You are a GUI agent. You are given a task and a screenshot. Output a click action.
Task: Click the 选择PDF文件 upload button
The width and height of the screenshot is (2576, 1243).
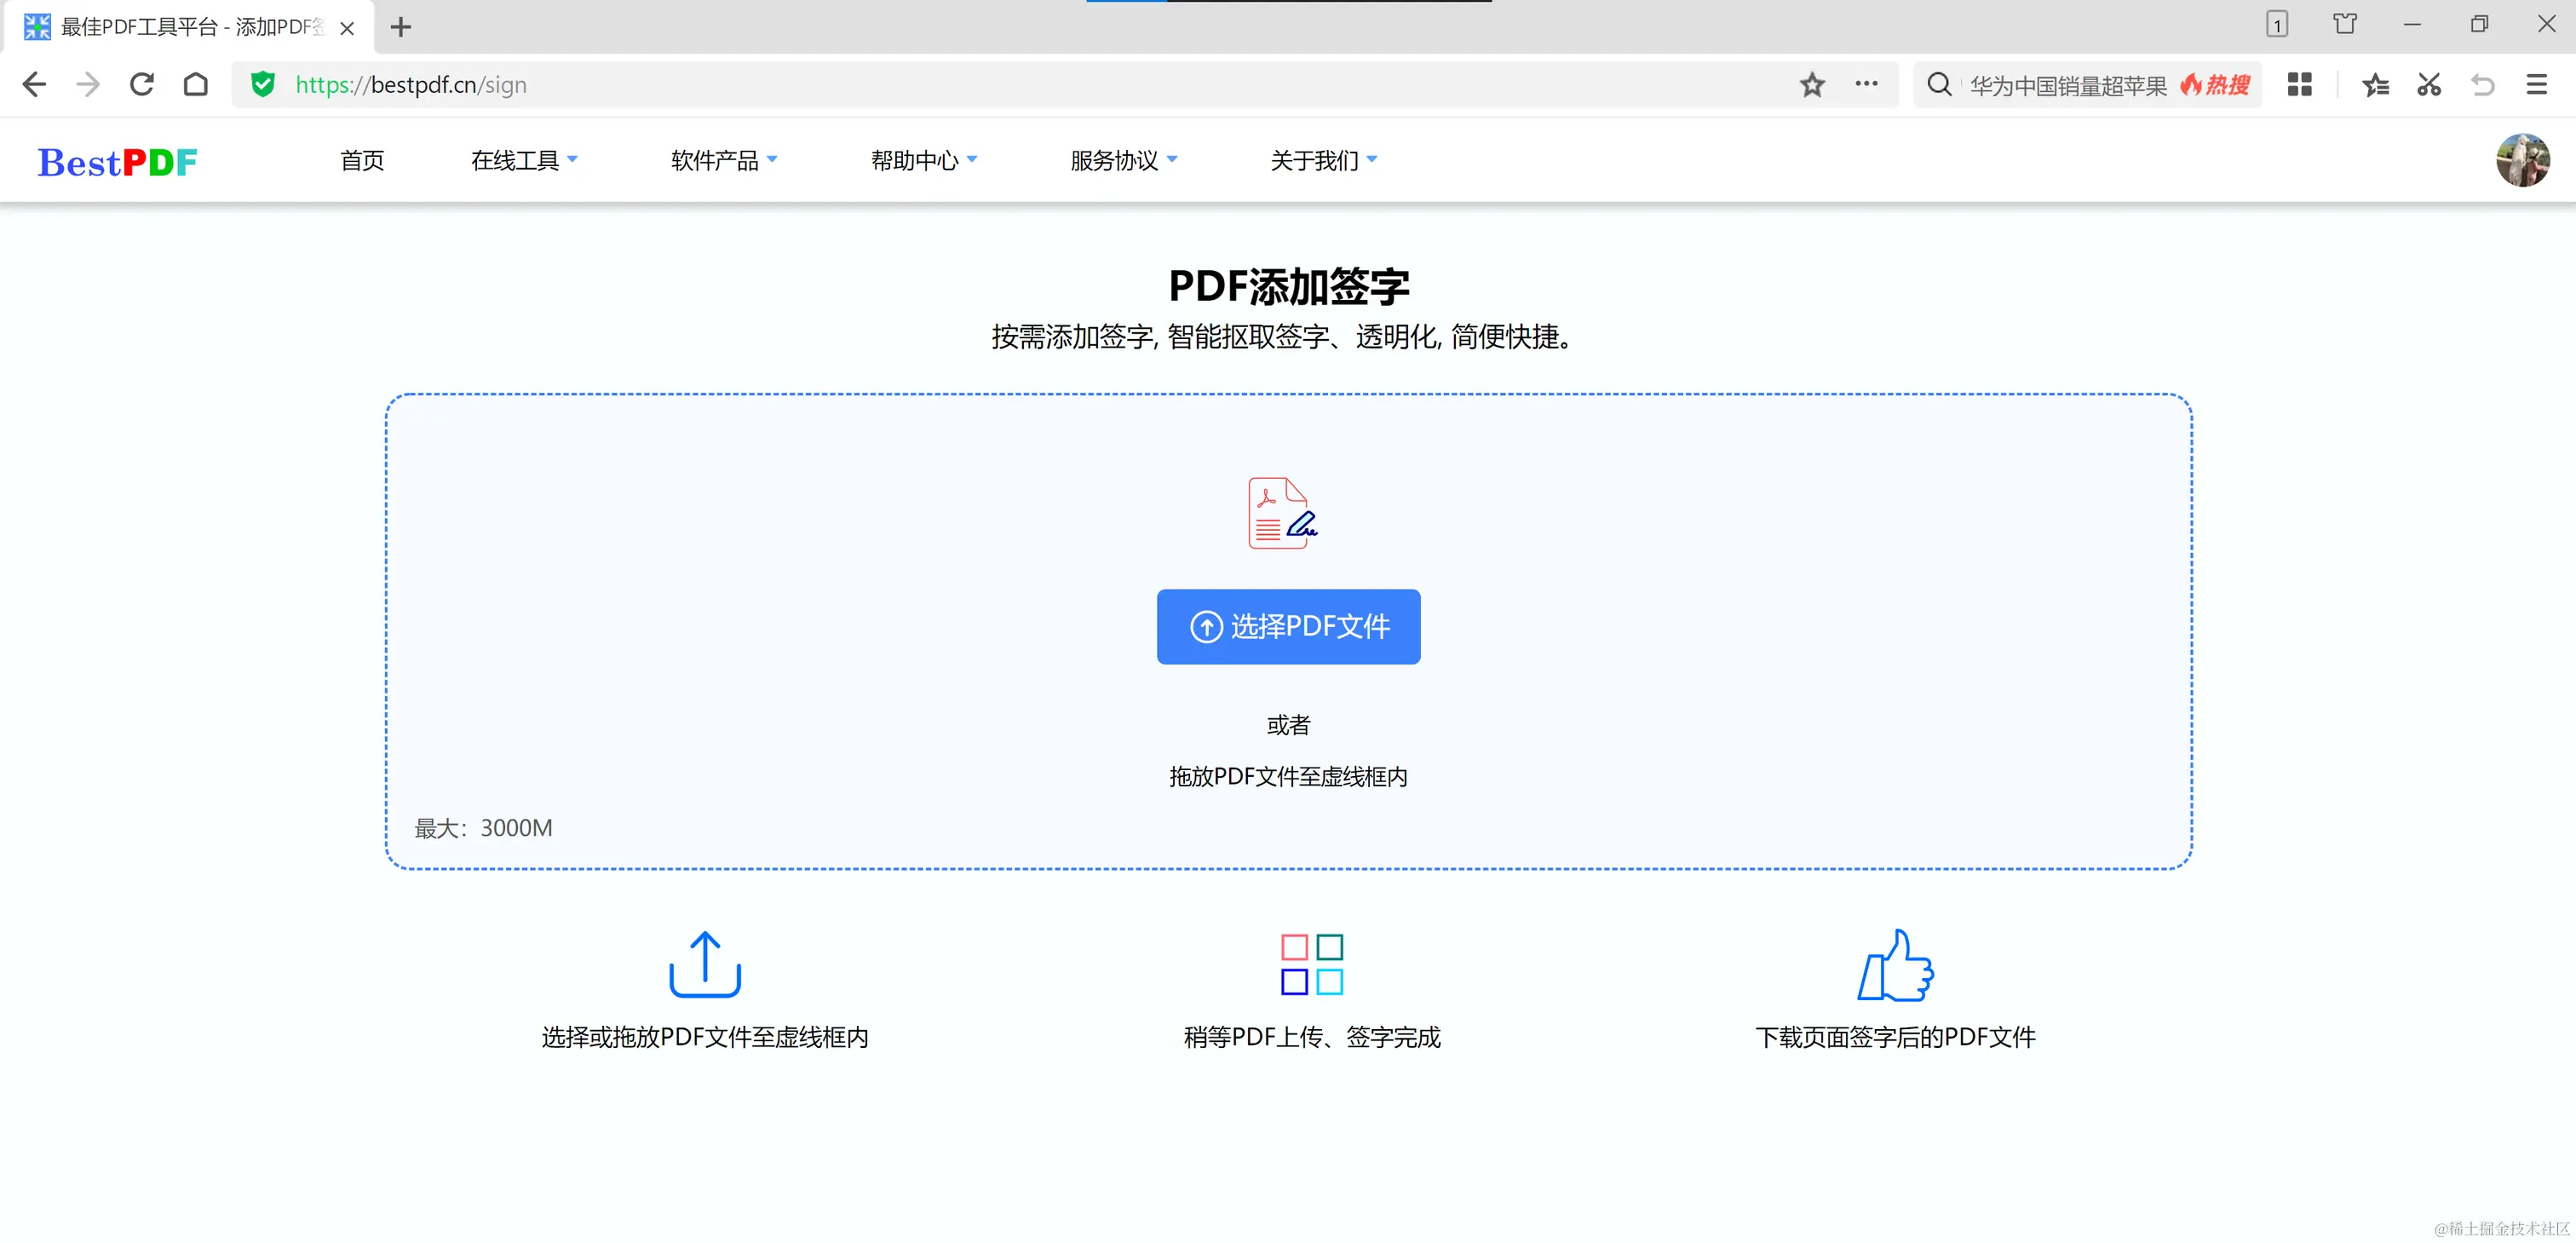pyautogui.click(x=1288, y=627)
